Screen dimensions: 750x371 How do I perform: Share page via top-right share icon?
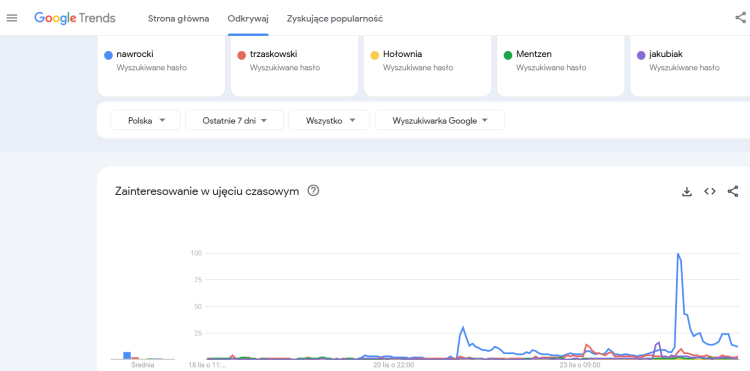click(740, 18)
